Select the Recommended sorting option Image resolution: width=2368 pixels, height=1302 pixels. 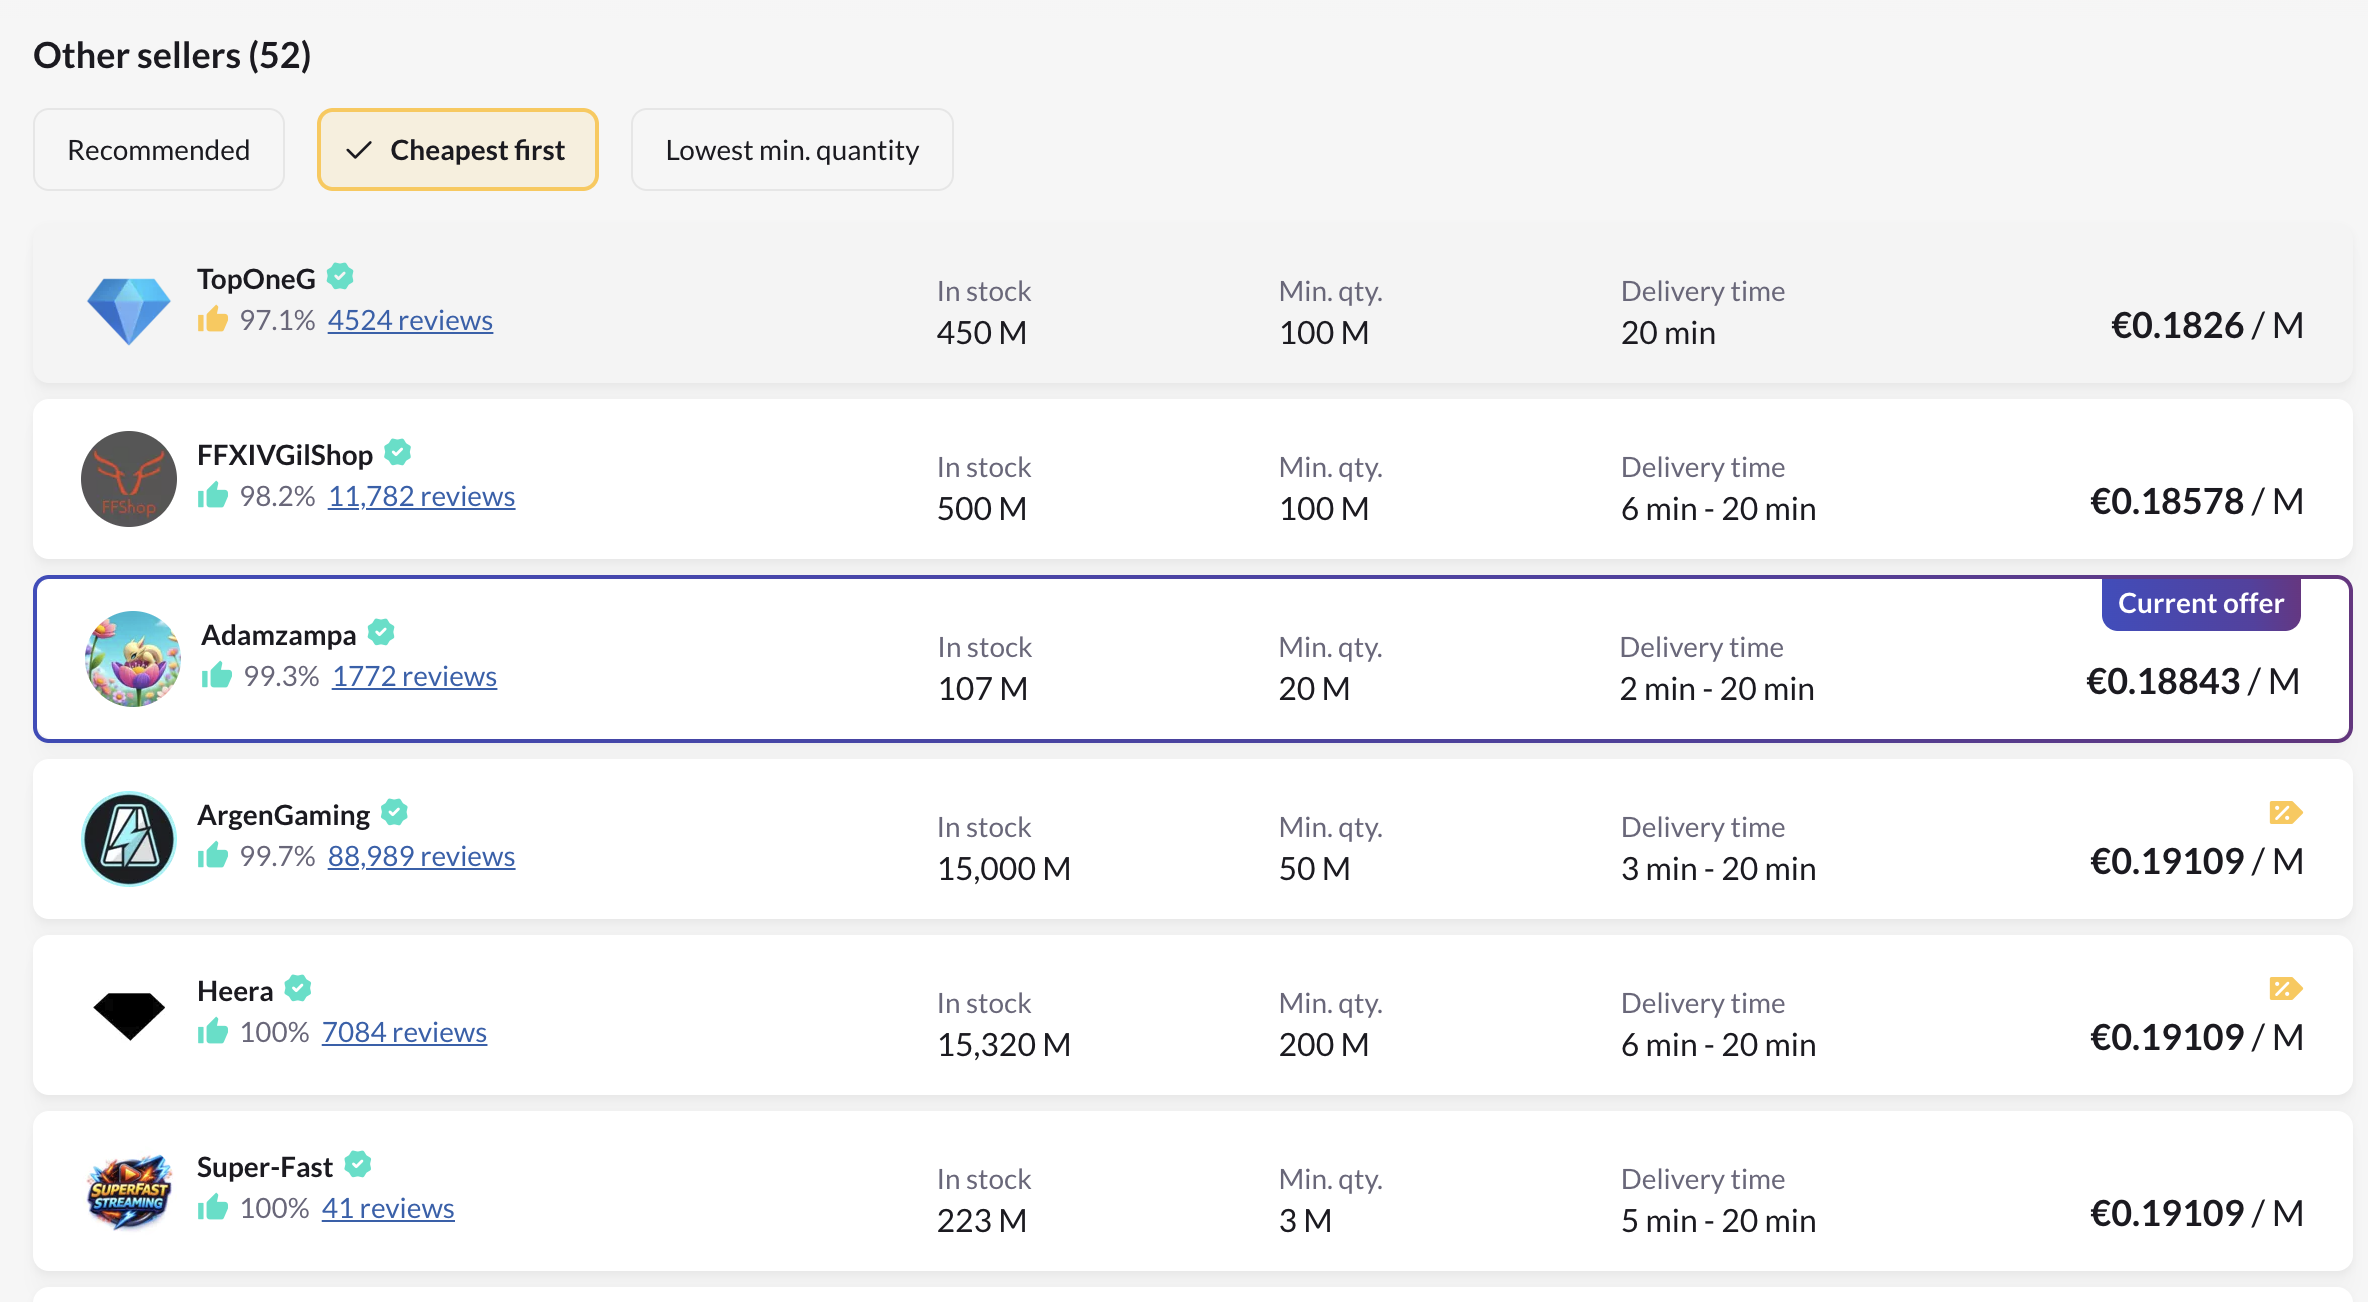[x=159, y=150]
